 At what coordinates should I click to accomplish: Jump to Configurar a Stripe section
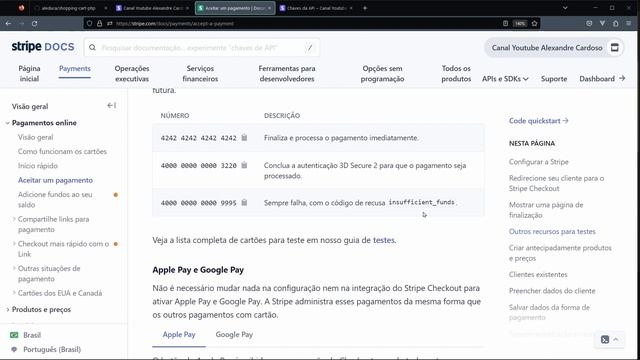tap(538, 162)
